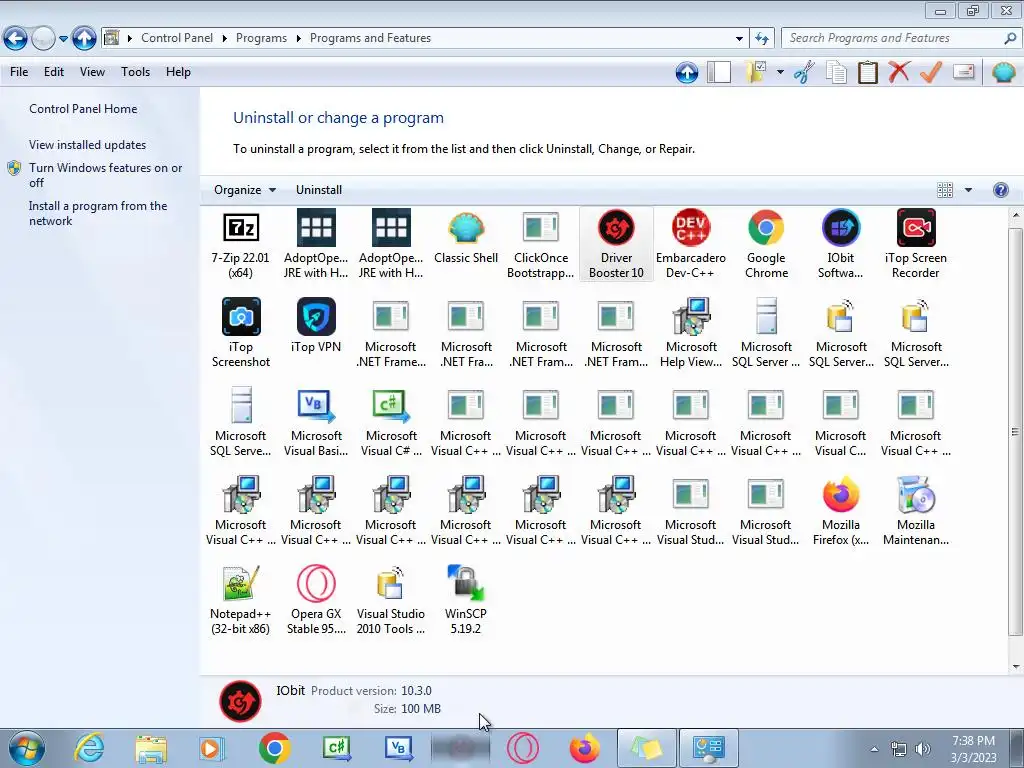This screenshot has width=1024, height=768.
Task: Select Mozilla Firefox program
Action: point(840,511)
